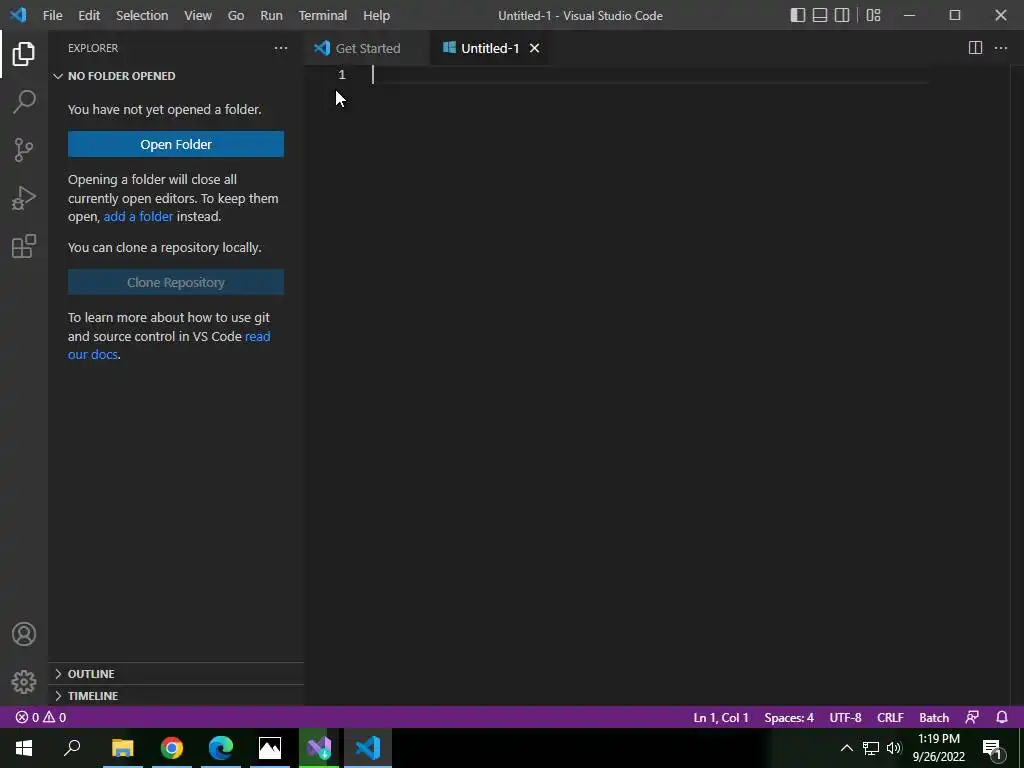Image resolution: width=1024 pixels, height=768 pixels.
Task: Open the Run and Debug view icon
Action: (24, 199)
